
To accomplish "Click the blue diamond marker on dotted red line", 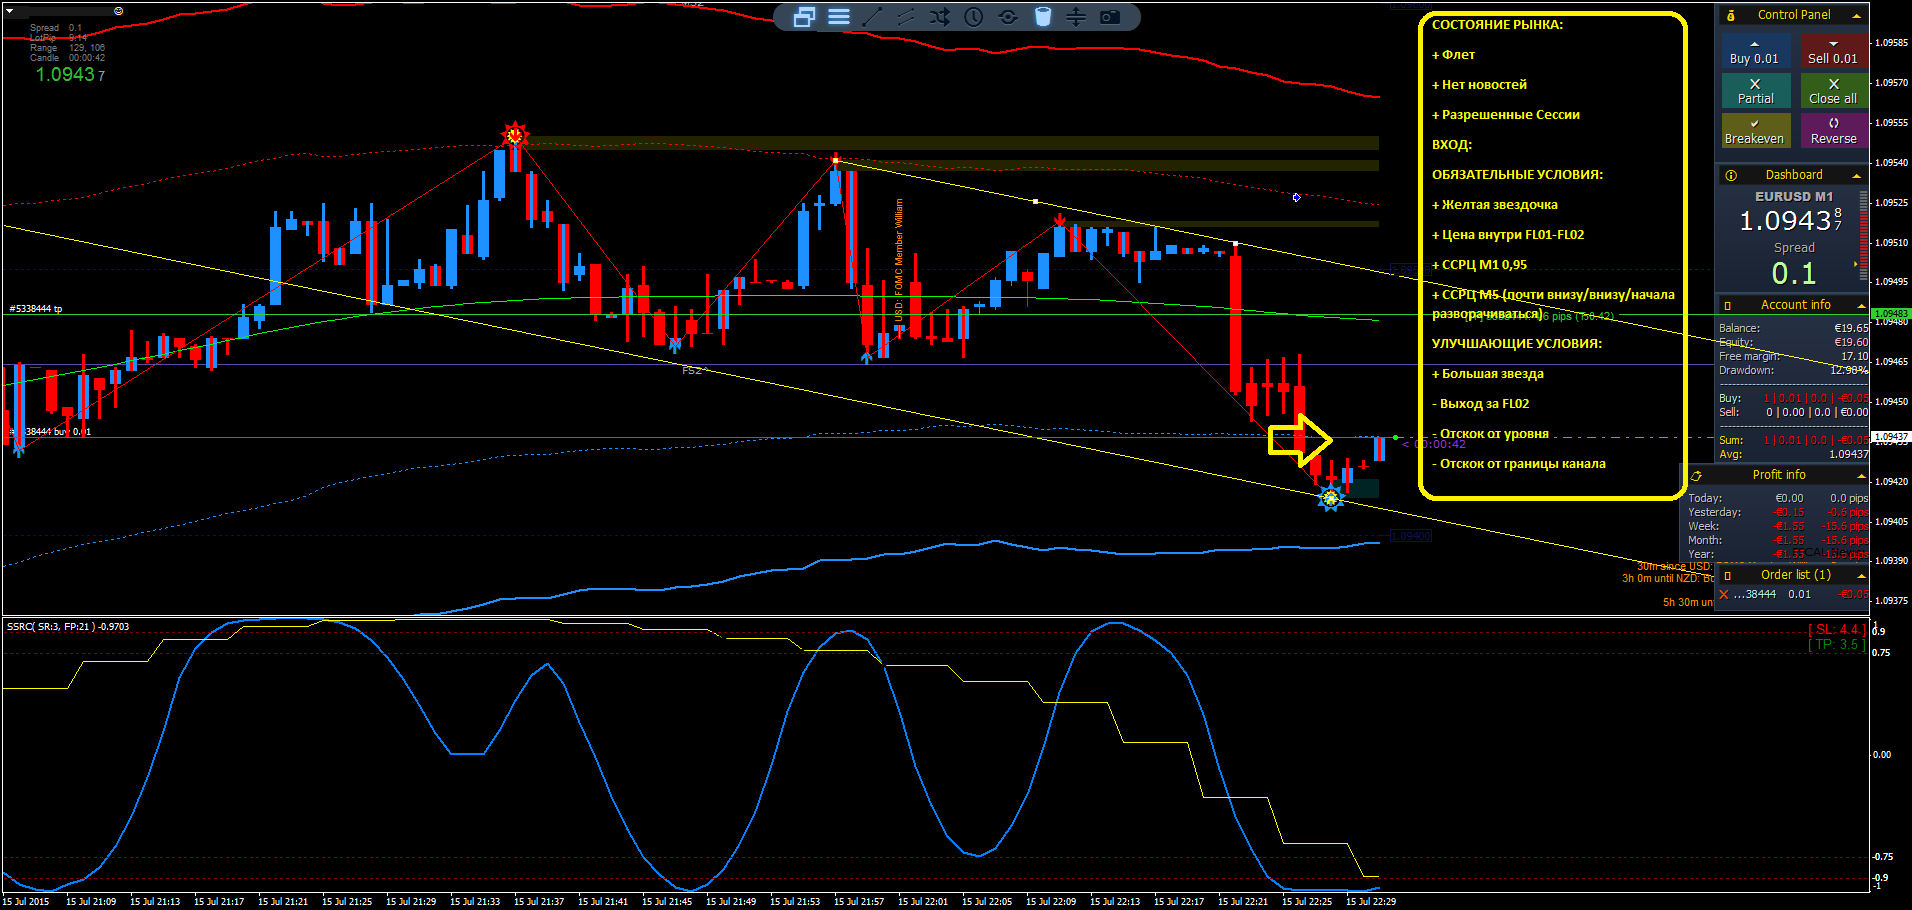I will (1296, 197).
